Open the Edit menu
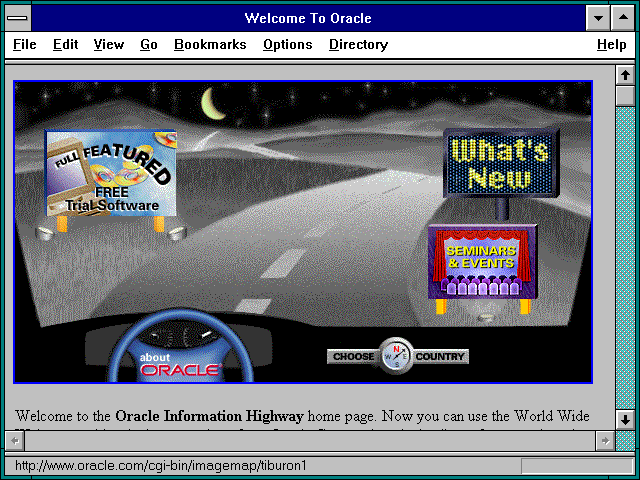This screenshot has width=640, height=480. (65, 44)
